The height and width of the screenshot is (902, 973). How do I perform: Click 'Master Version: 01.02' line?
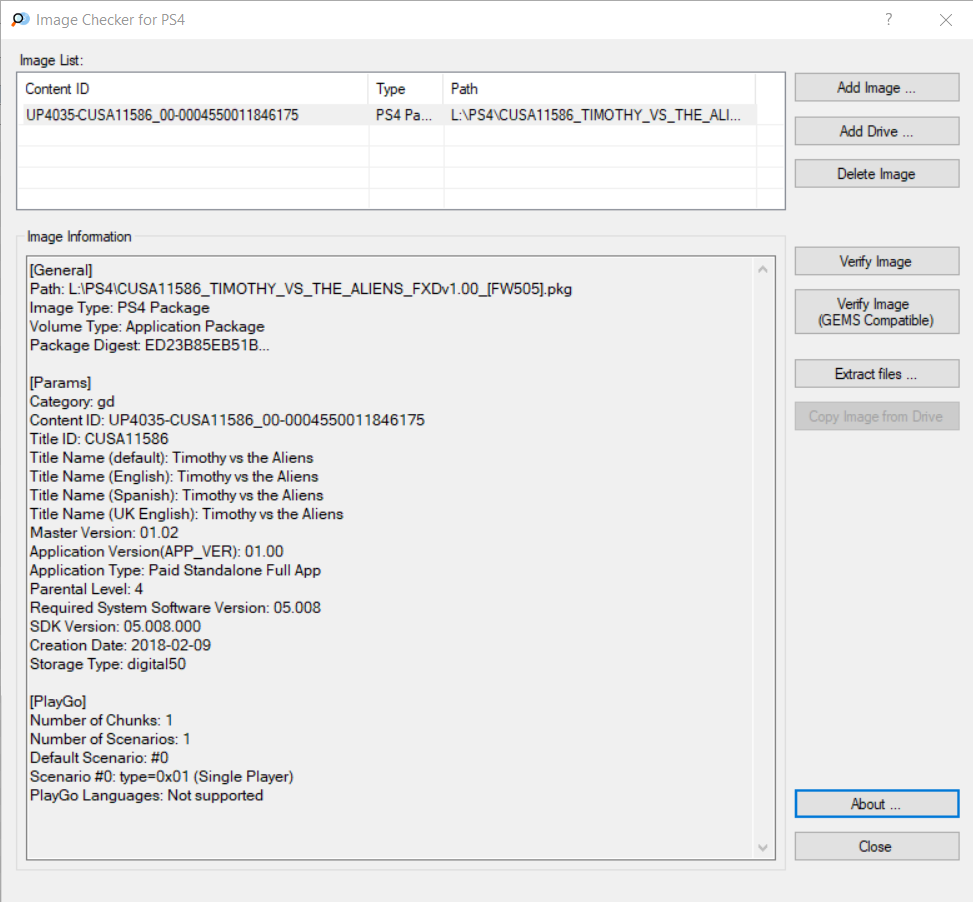104,532
